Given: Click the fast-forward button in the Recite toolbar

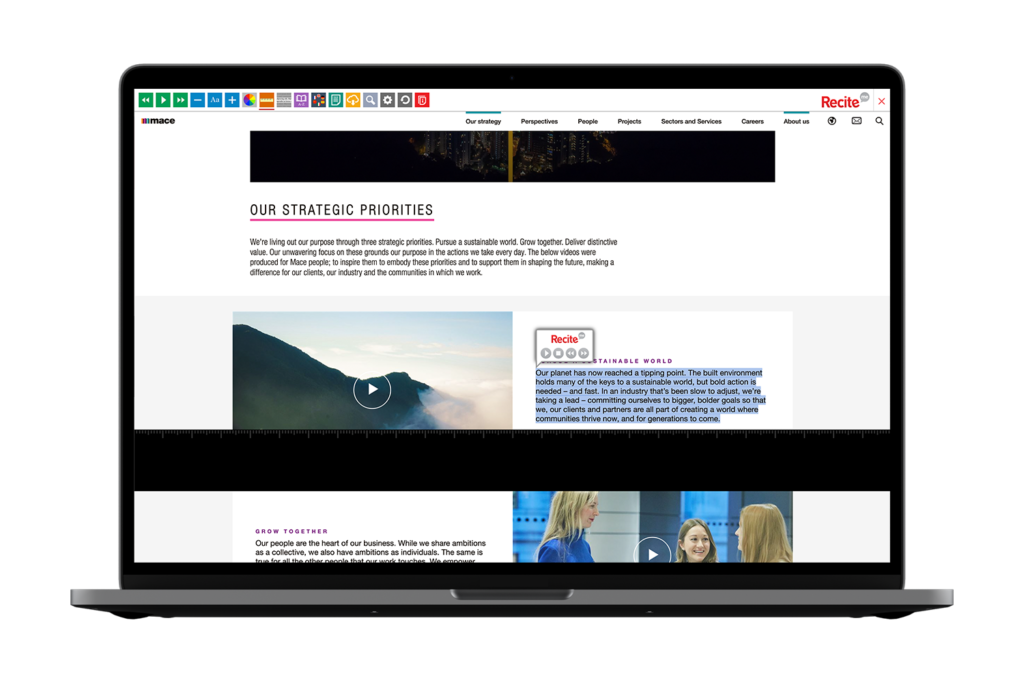Looking at the screenshot, I should pyautogui.click(x=180, y=100).
